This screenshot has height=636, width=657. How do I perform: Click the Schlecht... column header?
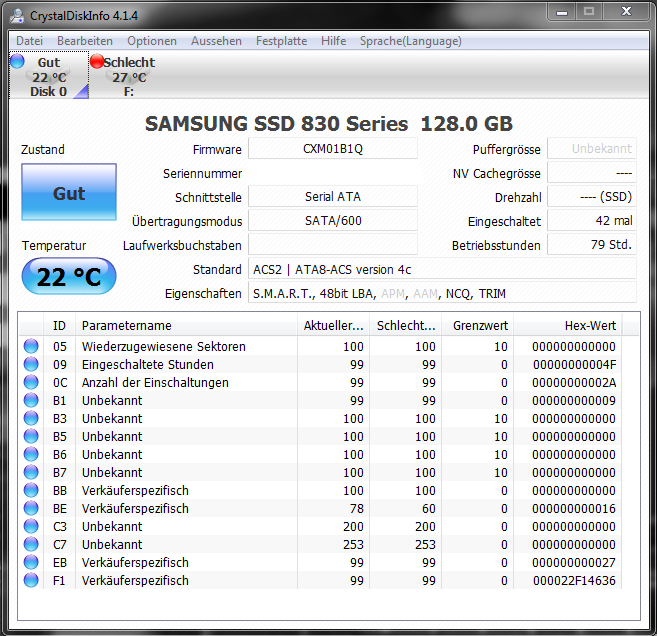406,326
